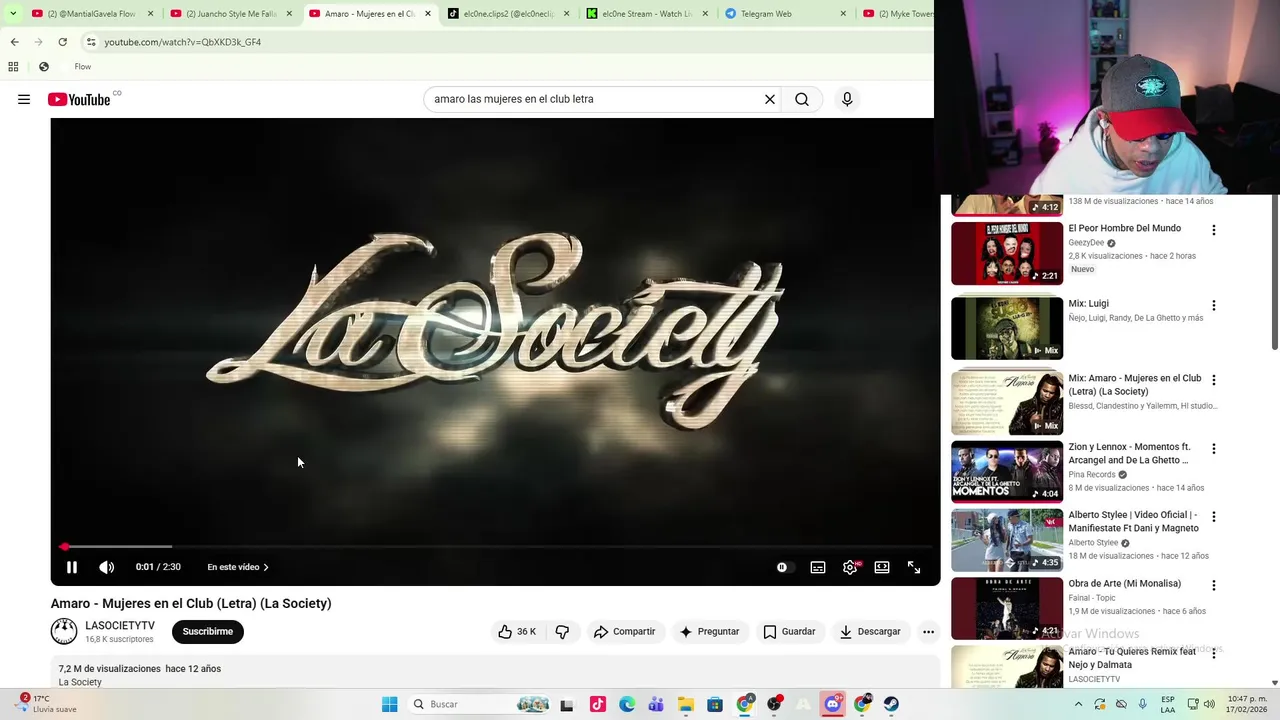Switch to the Myke Towers tab
1280x720 pixels.
tap(898, 14)
